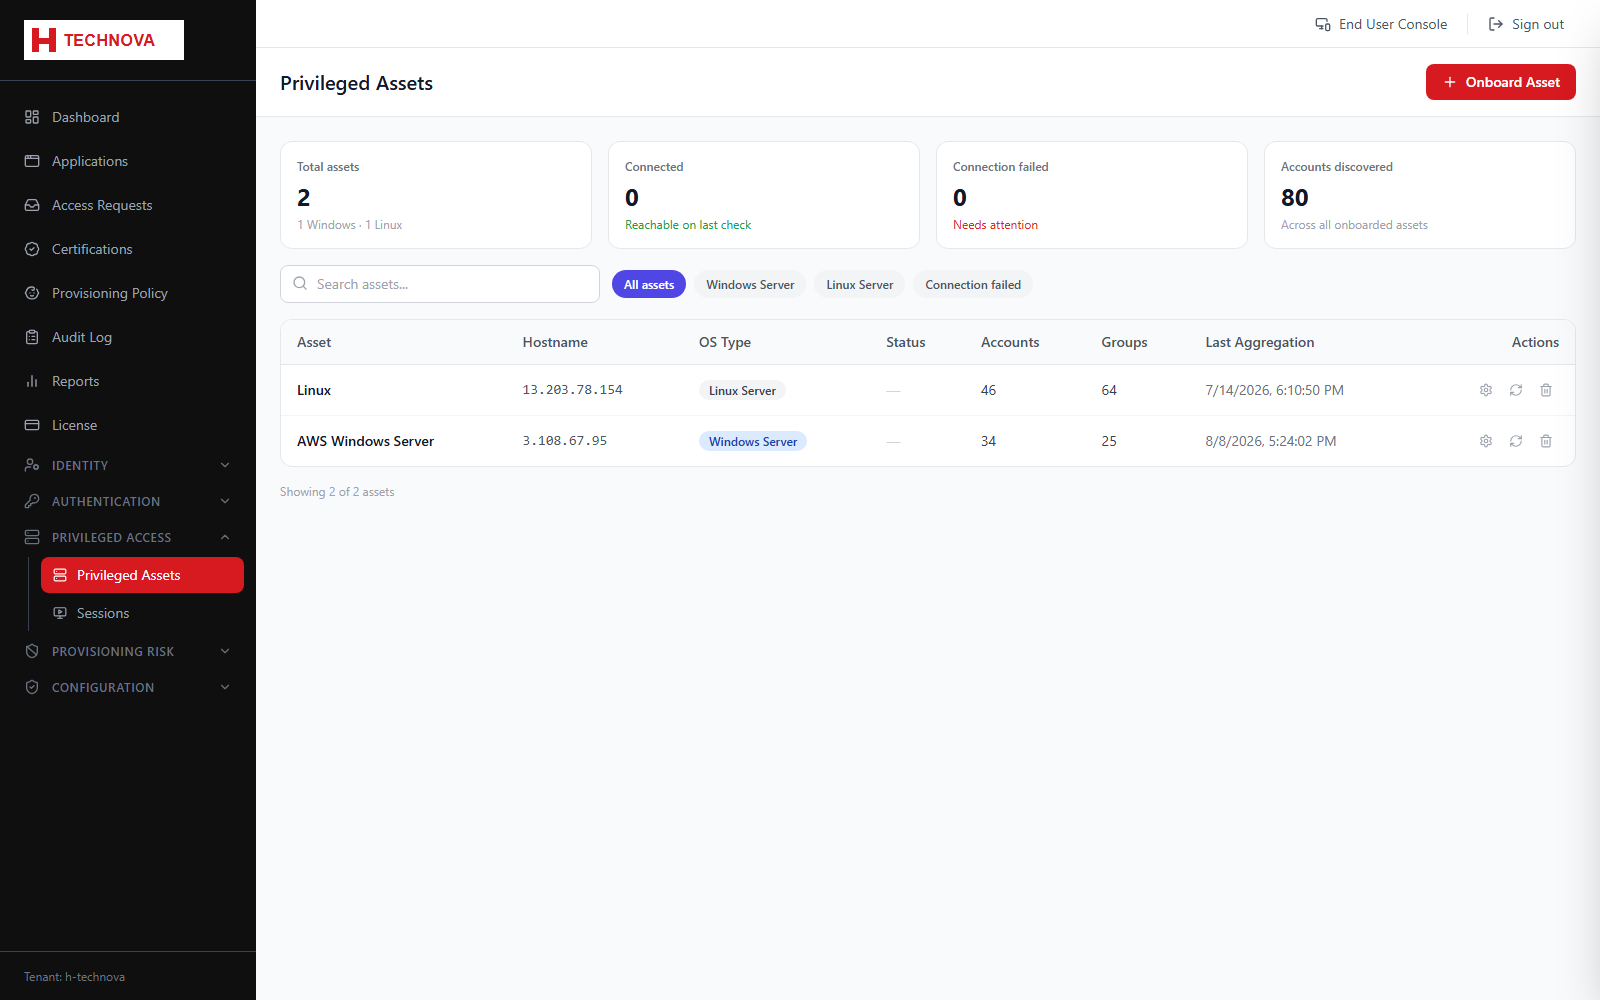Click hostname 3.108.67.95
The image size is (1600, 1000).
pyautogui.click(x=564, y=441)
